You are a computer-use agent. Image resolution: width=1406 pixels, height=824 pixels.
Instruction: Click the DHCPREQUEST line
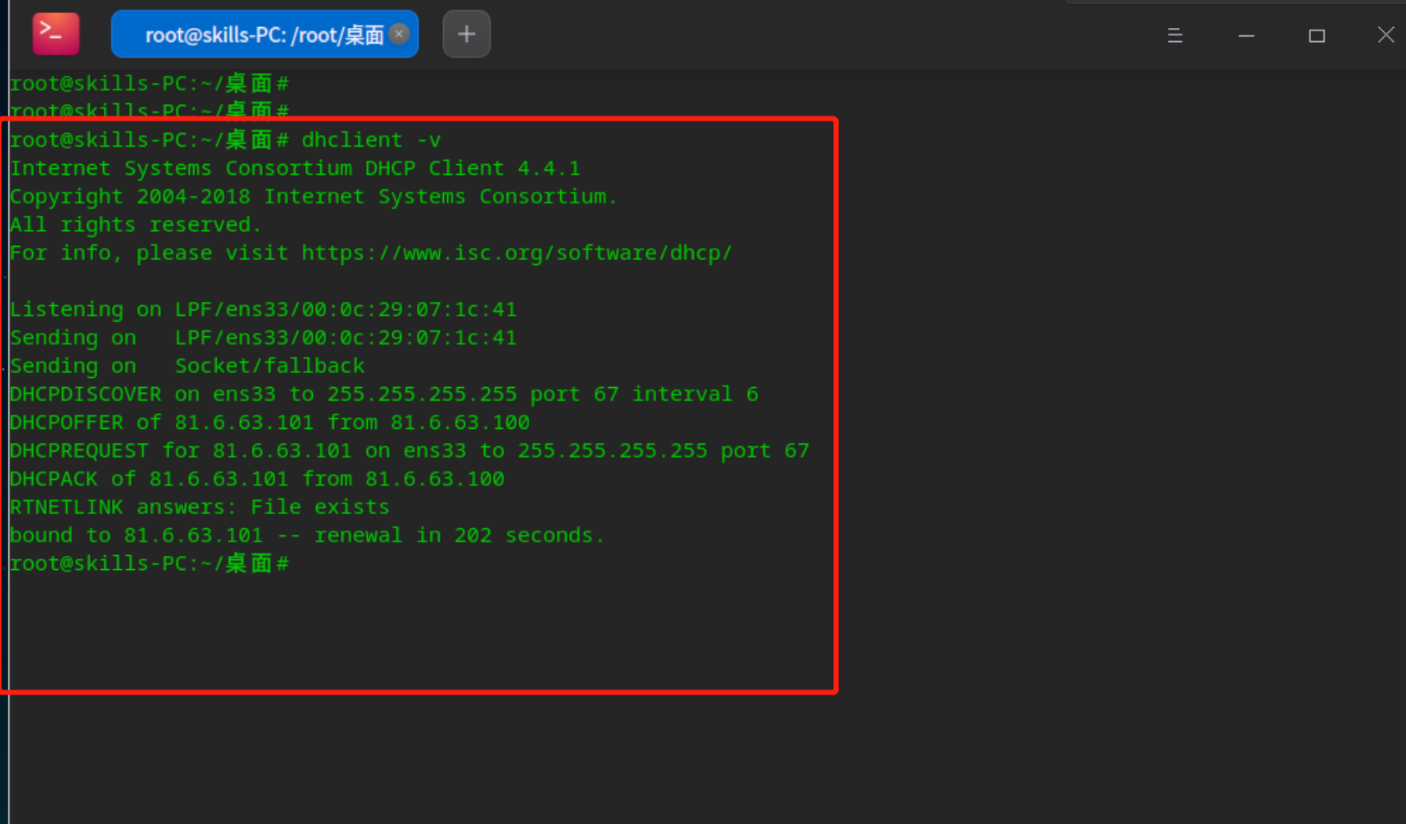click(x=409, y=450)
